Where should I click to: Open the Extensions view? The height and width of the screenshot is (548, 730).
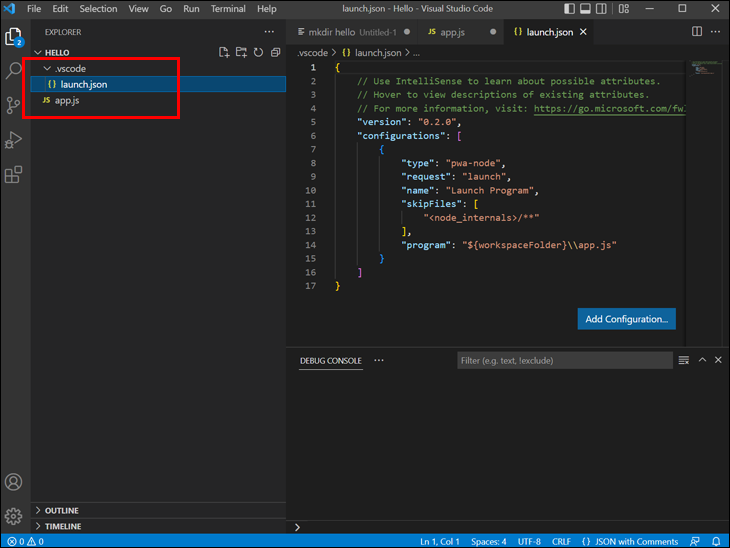tap(14, 175)
